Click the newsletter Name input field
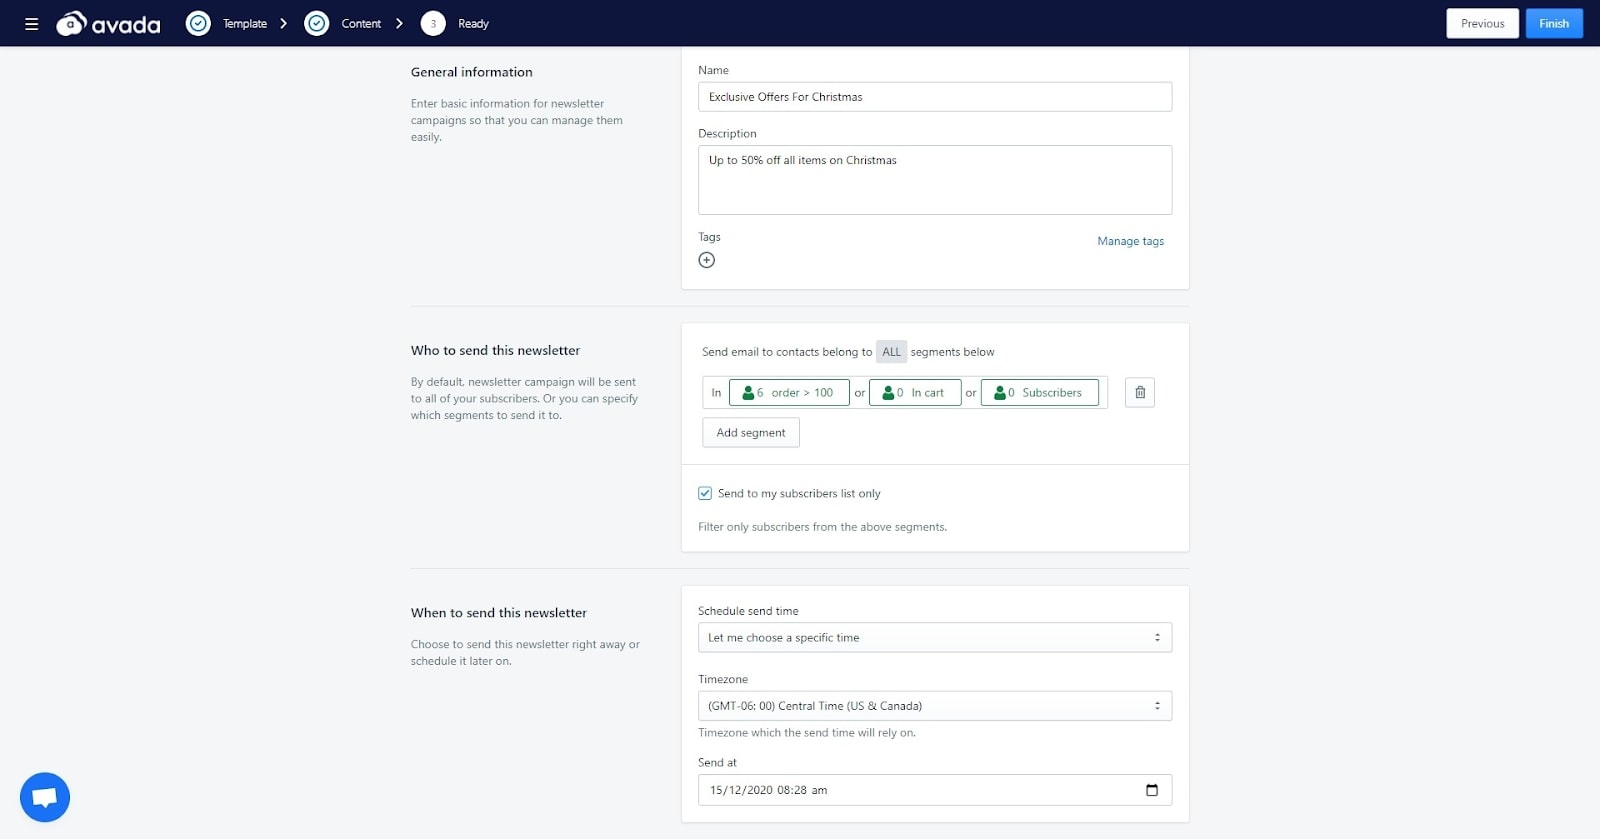1600x839 pixels. tap(934, 97)
